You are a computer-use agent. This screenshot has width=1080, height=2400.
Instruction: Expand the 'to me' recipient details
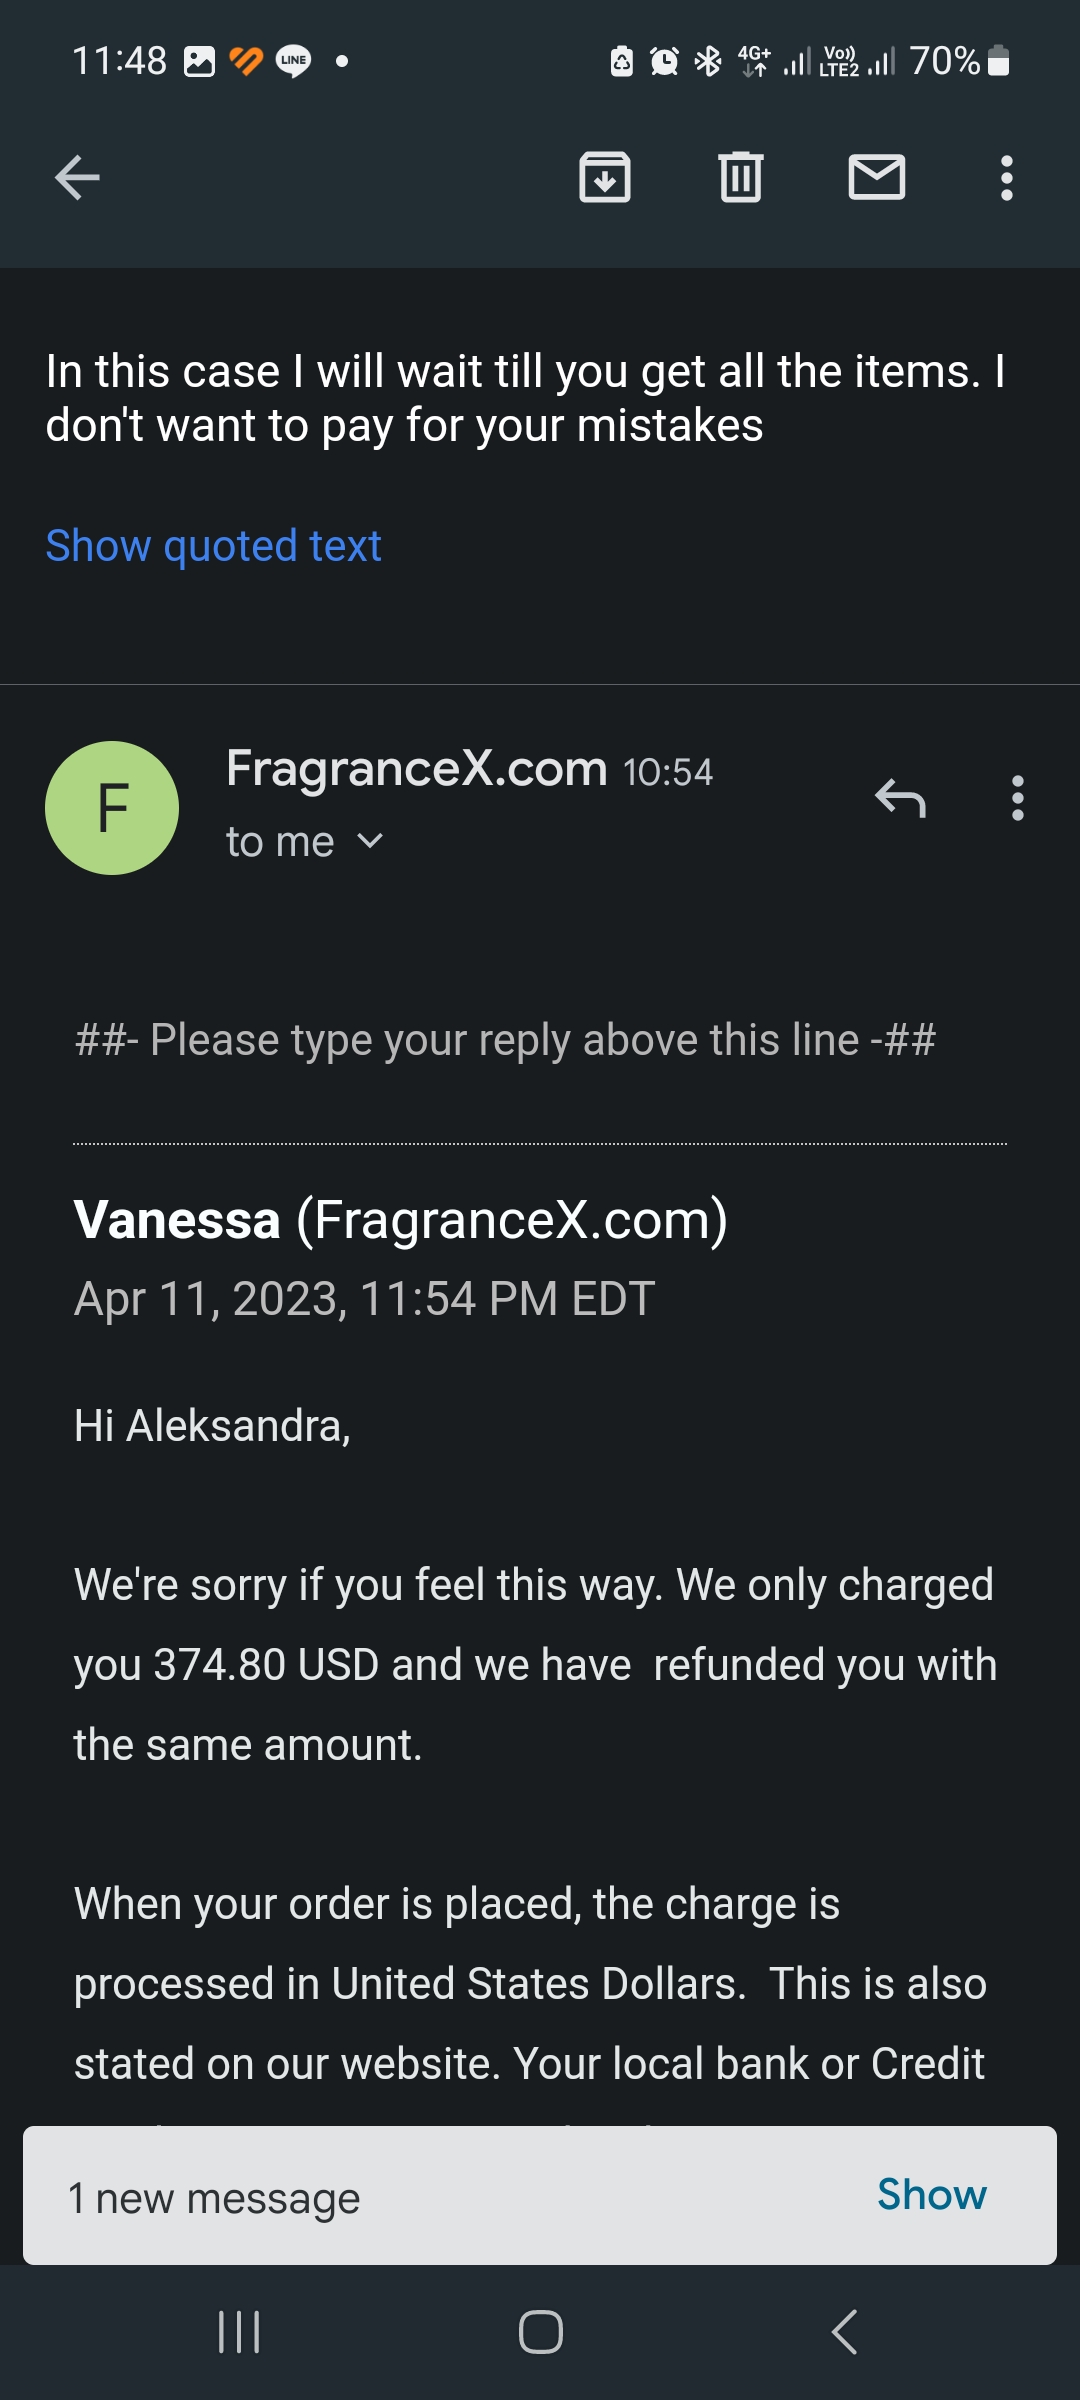point(303,840)
